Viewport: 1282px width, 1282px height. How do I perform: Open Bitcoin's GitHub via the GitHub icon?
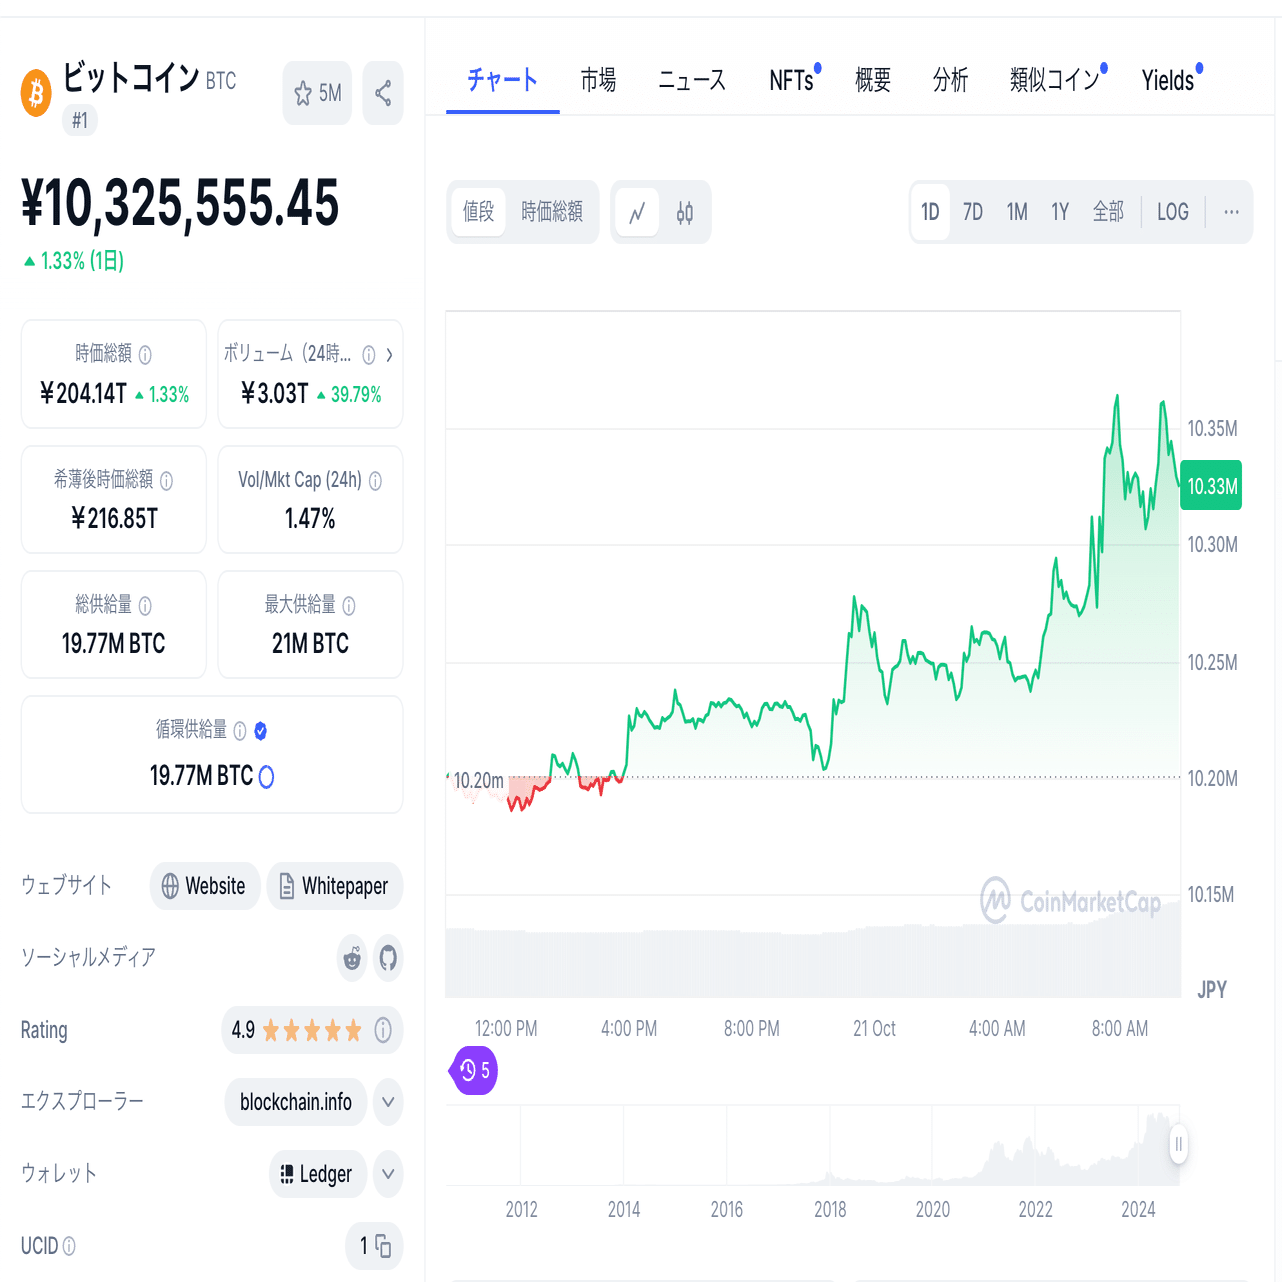387,958
